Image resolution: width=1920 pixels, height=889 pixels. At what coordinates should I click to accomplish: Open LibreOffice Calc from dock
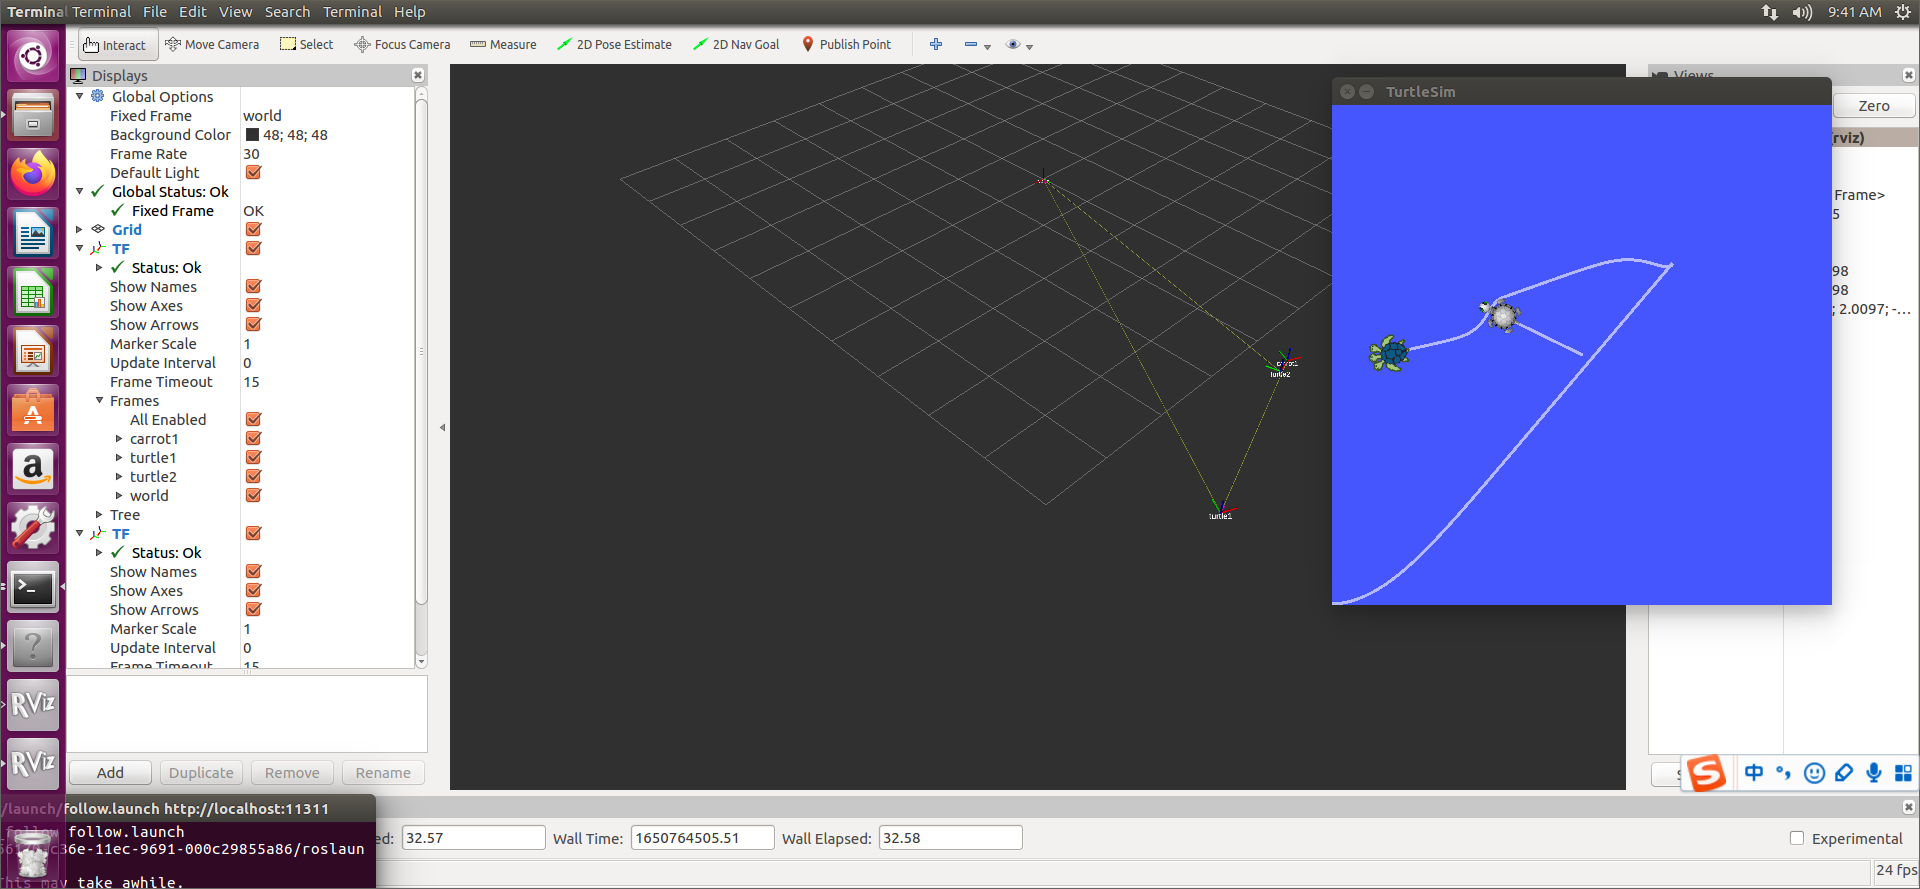tap(33, 292)
